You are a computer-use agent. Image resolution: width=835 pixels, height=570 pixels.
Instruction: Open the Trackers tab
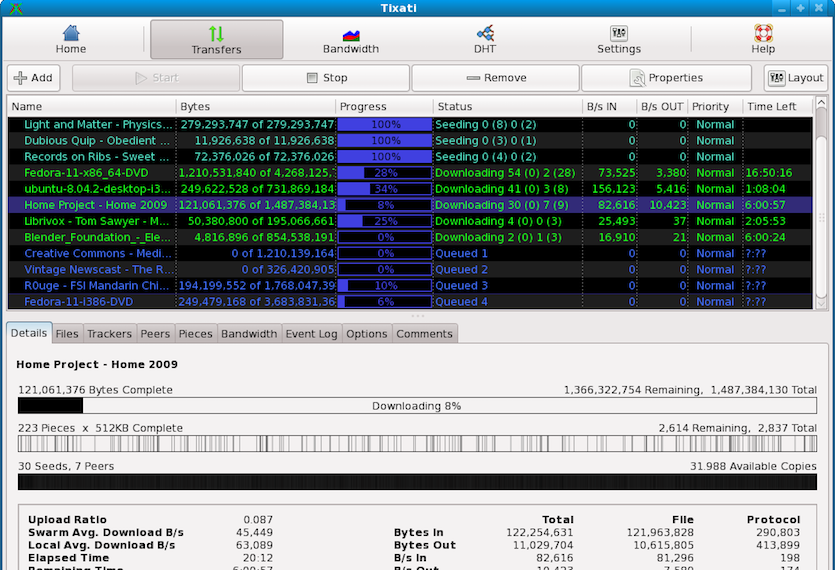pyautogui.click(x=109, y=334)
